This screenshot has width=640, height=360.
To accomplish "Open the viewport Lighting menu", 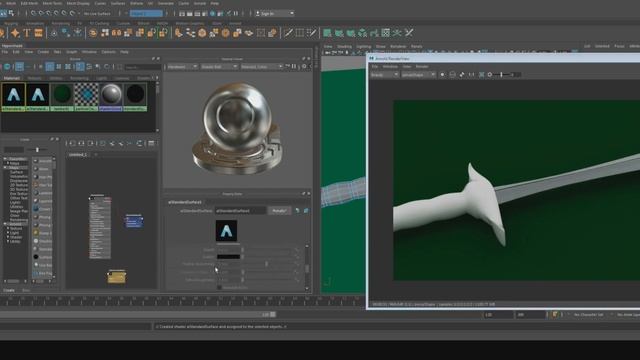I will coord(364,47).
